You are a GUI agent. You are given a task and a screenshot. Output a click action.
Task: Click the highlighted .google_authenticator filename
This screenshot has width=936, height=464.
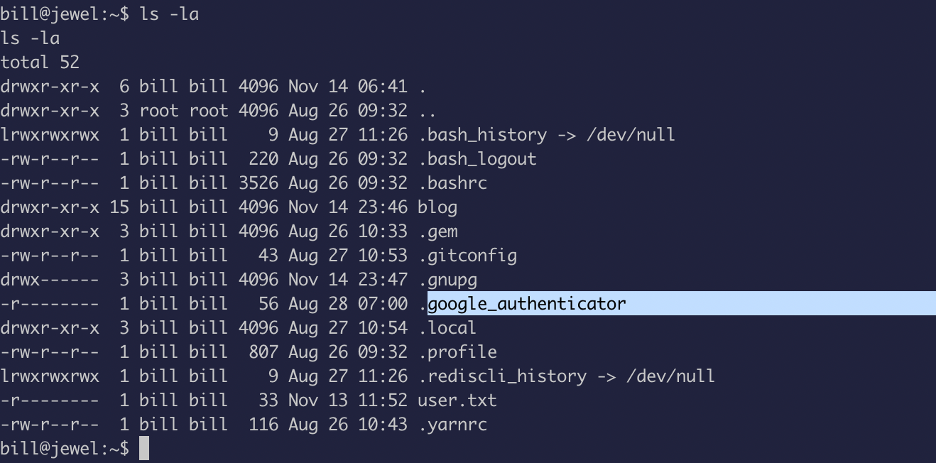[523, 304]
